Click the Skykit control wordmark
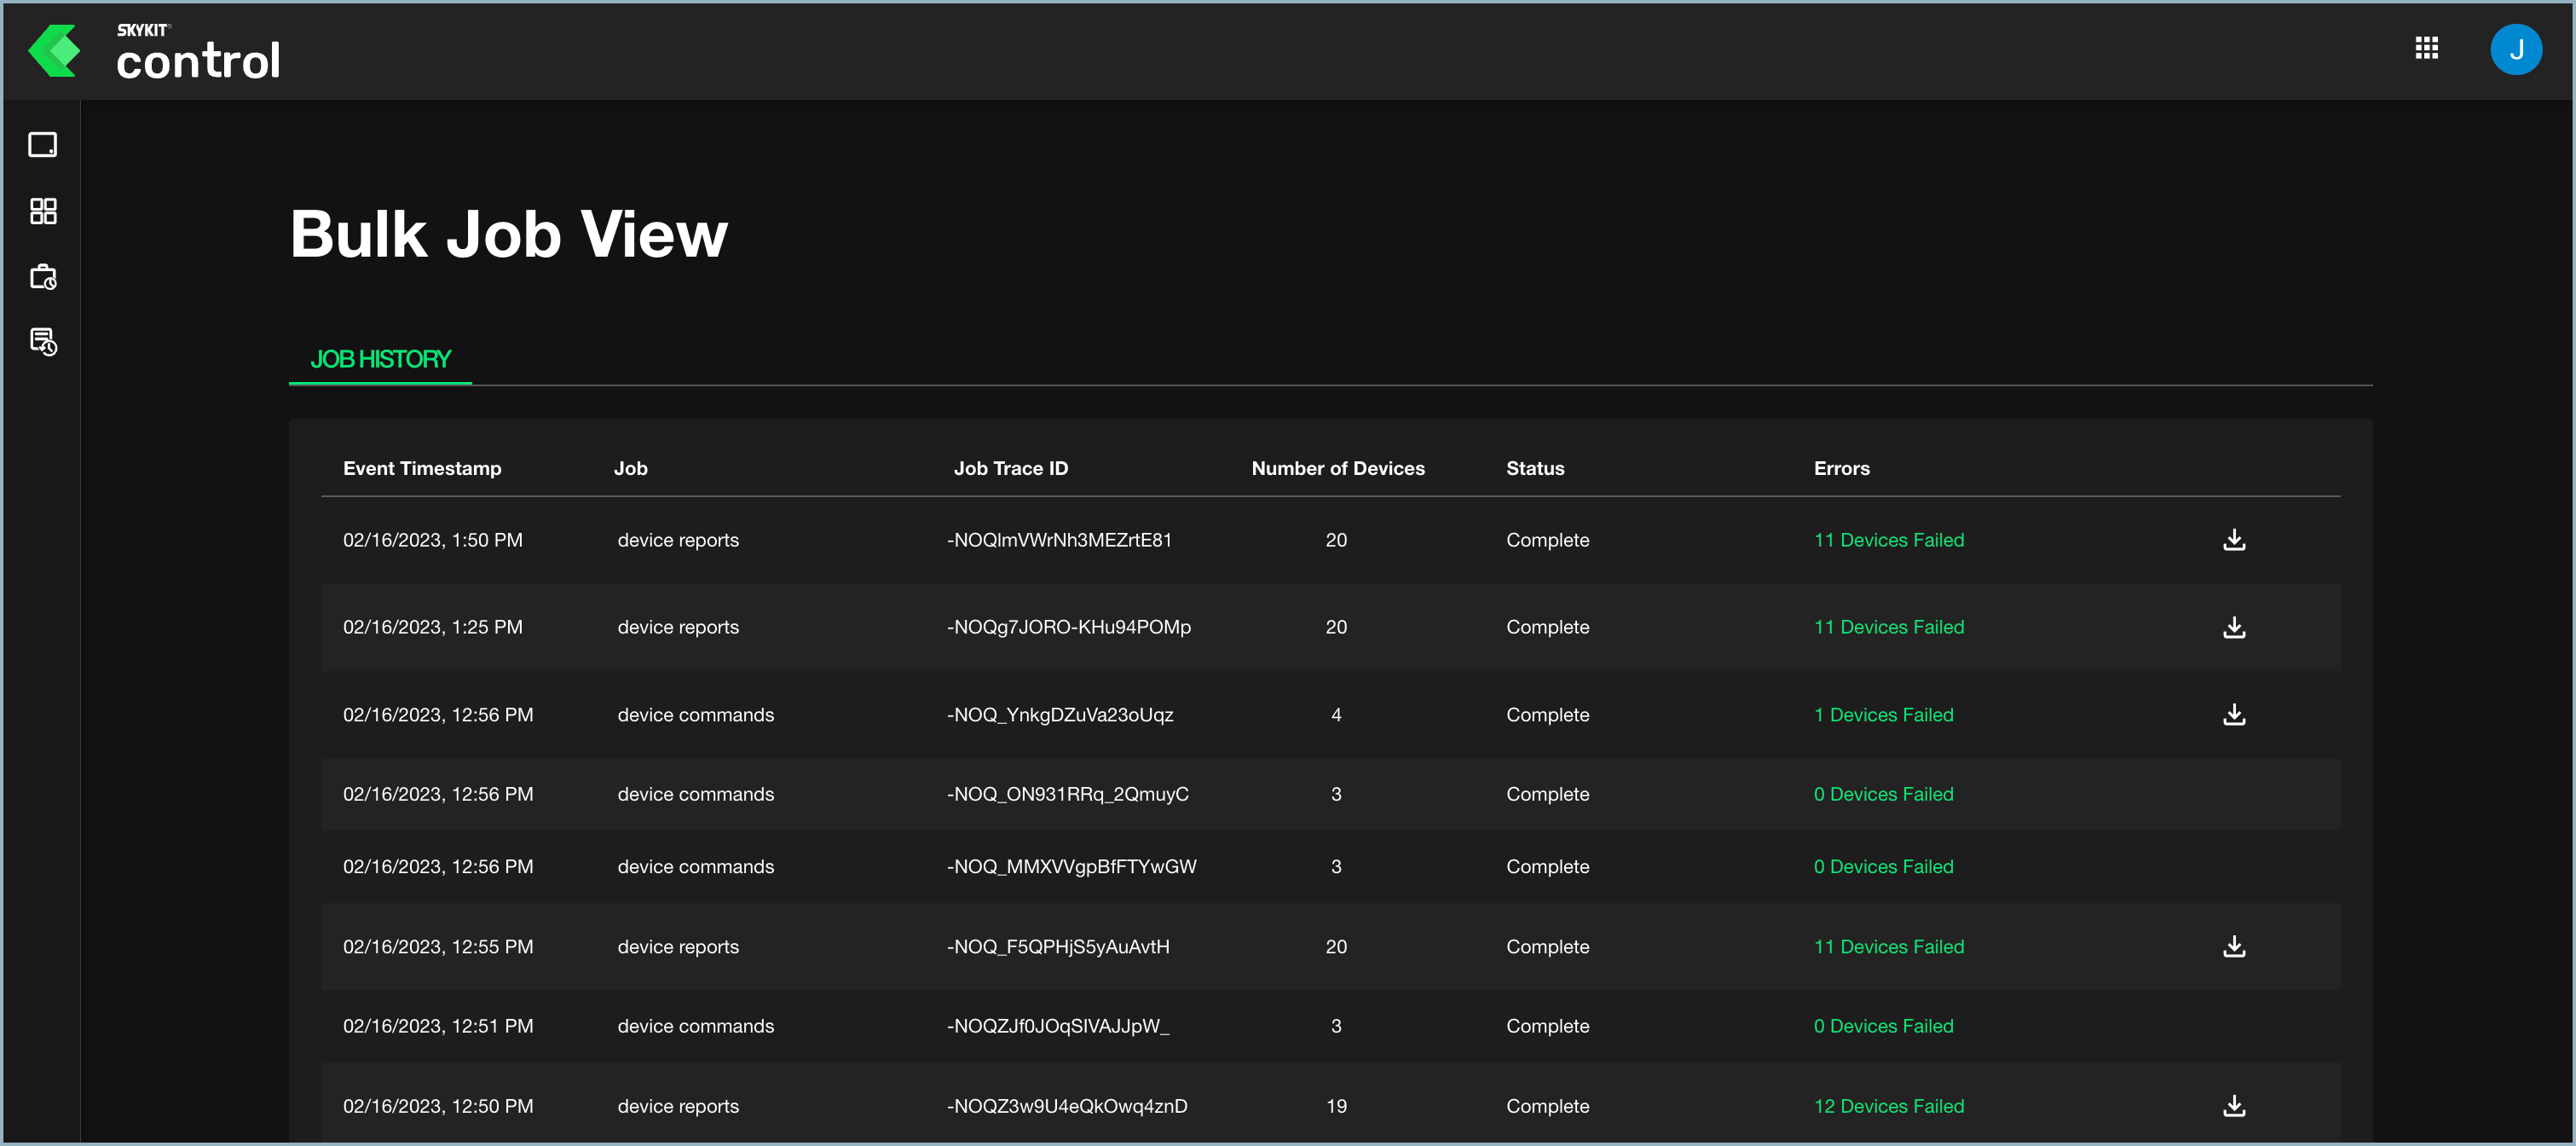The image size is (2576, 1146). click(x=198, y=51)
